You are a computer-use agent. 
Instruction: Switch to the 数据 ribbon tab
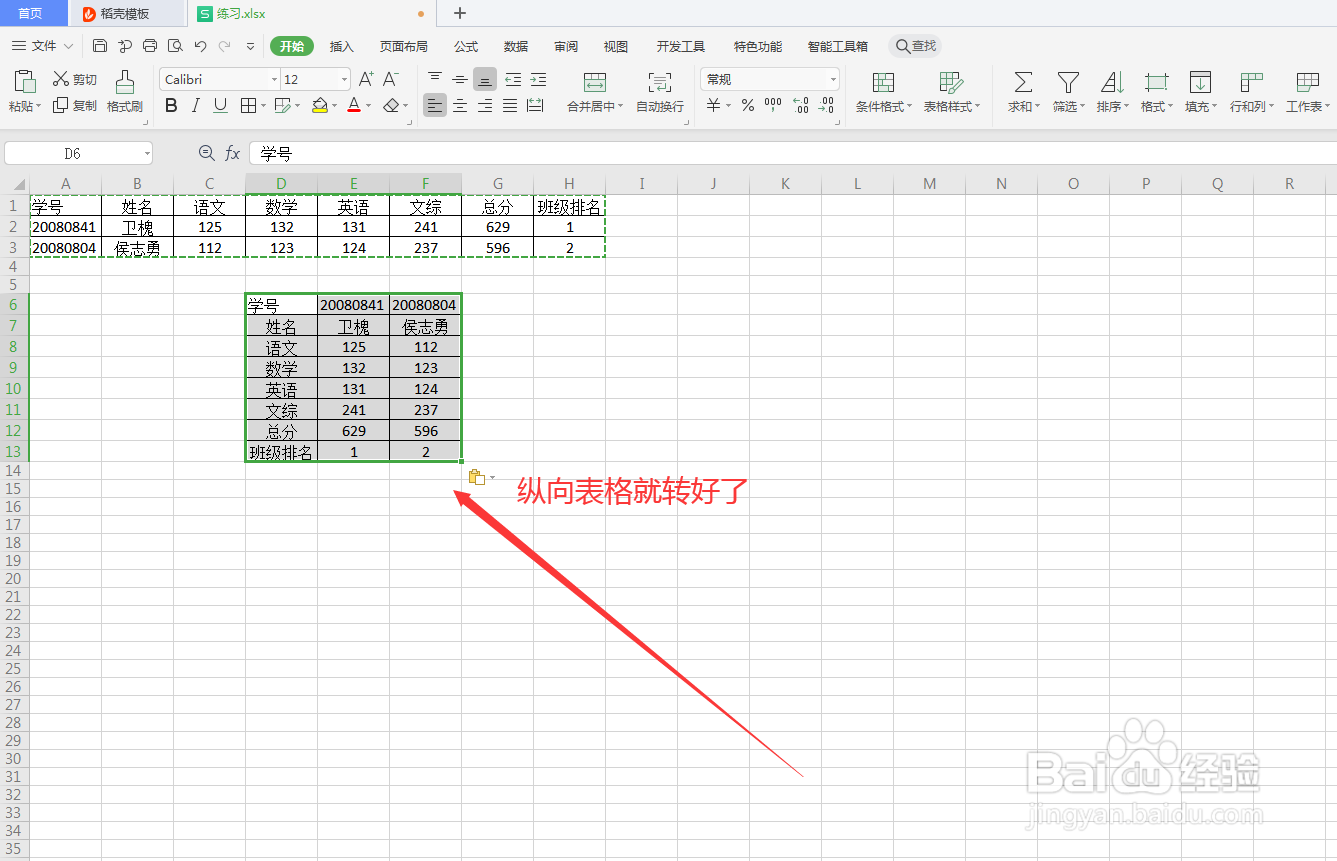516,46
